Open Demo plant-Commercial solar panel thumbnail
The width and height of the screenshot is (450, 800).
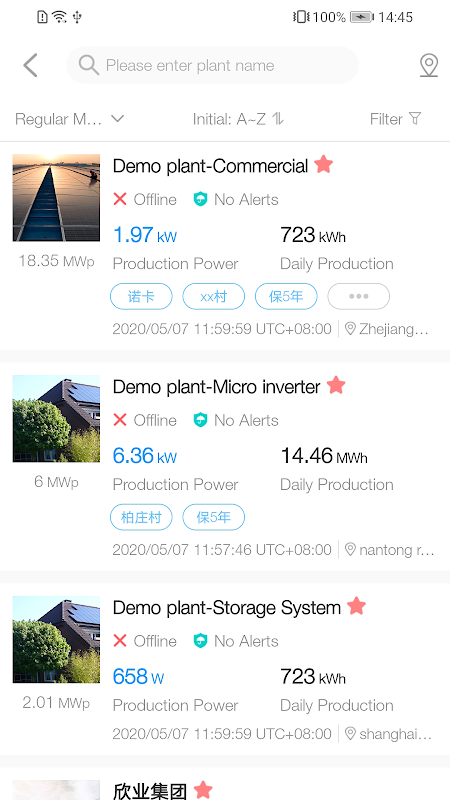click(x=56, y=197)
